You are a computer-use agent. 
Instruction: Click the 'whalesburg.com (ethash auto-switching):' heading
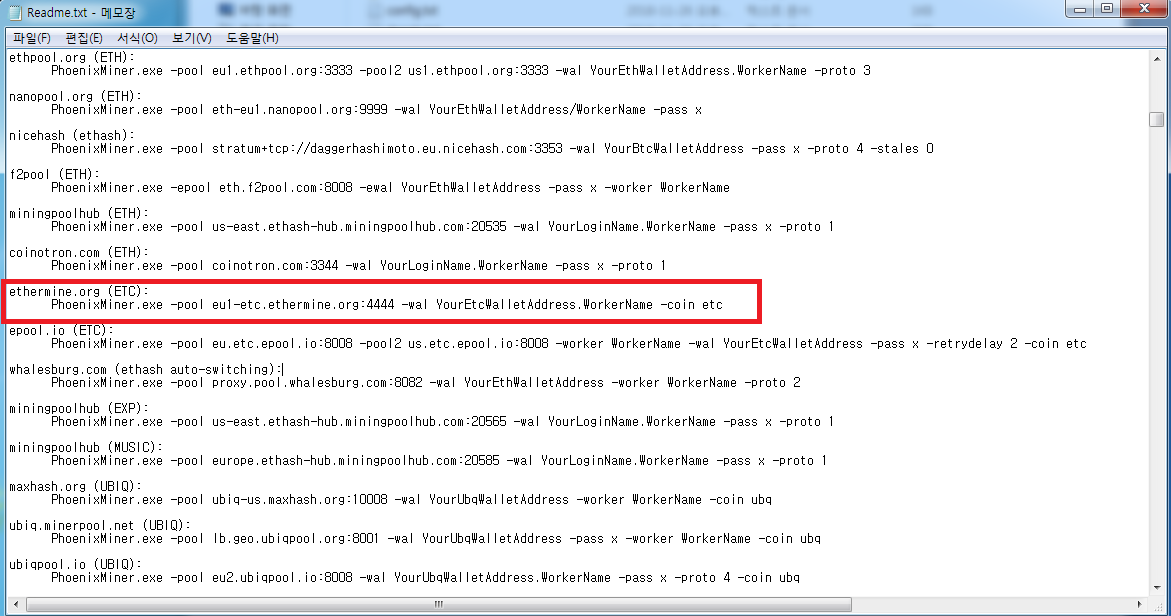point(146,369)
